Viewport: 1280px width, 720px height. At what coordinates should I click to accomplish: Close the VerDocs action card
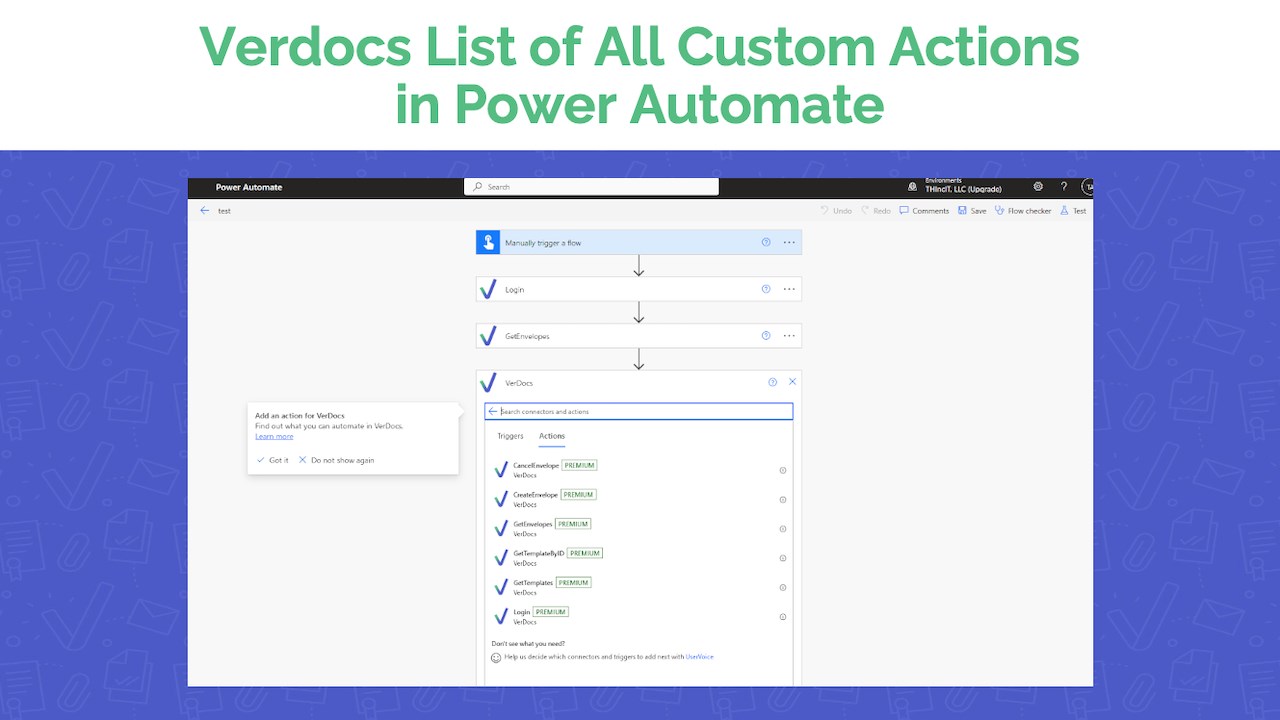[x=793, y=382]
